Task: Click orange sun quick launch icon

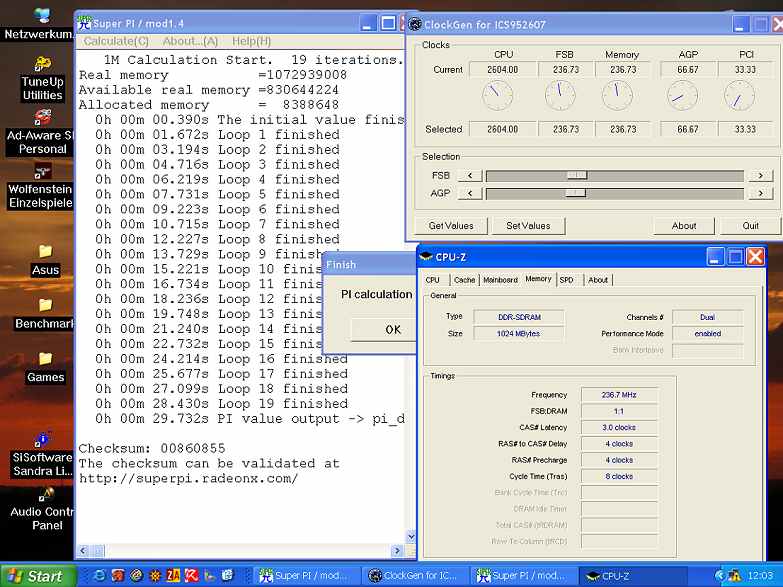Action: click(155, 576)
